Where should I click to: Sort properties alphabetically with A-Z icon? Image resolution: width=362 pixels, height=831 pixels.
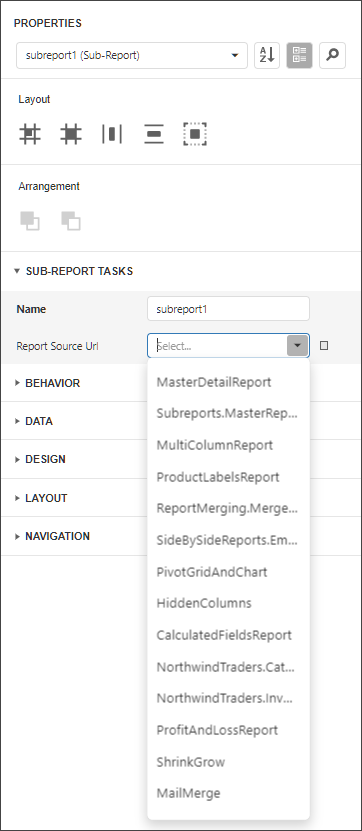tap(267, 56)
